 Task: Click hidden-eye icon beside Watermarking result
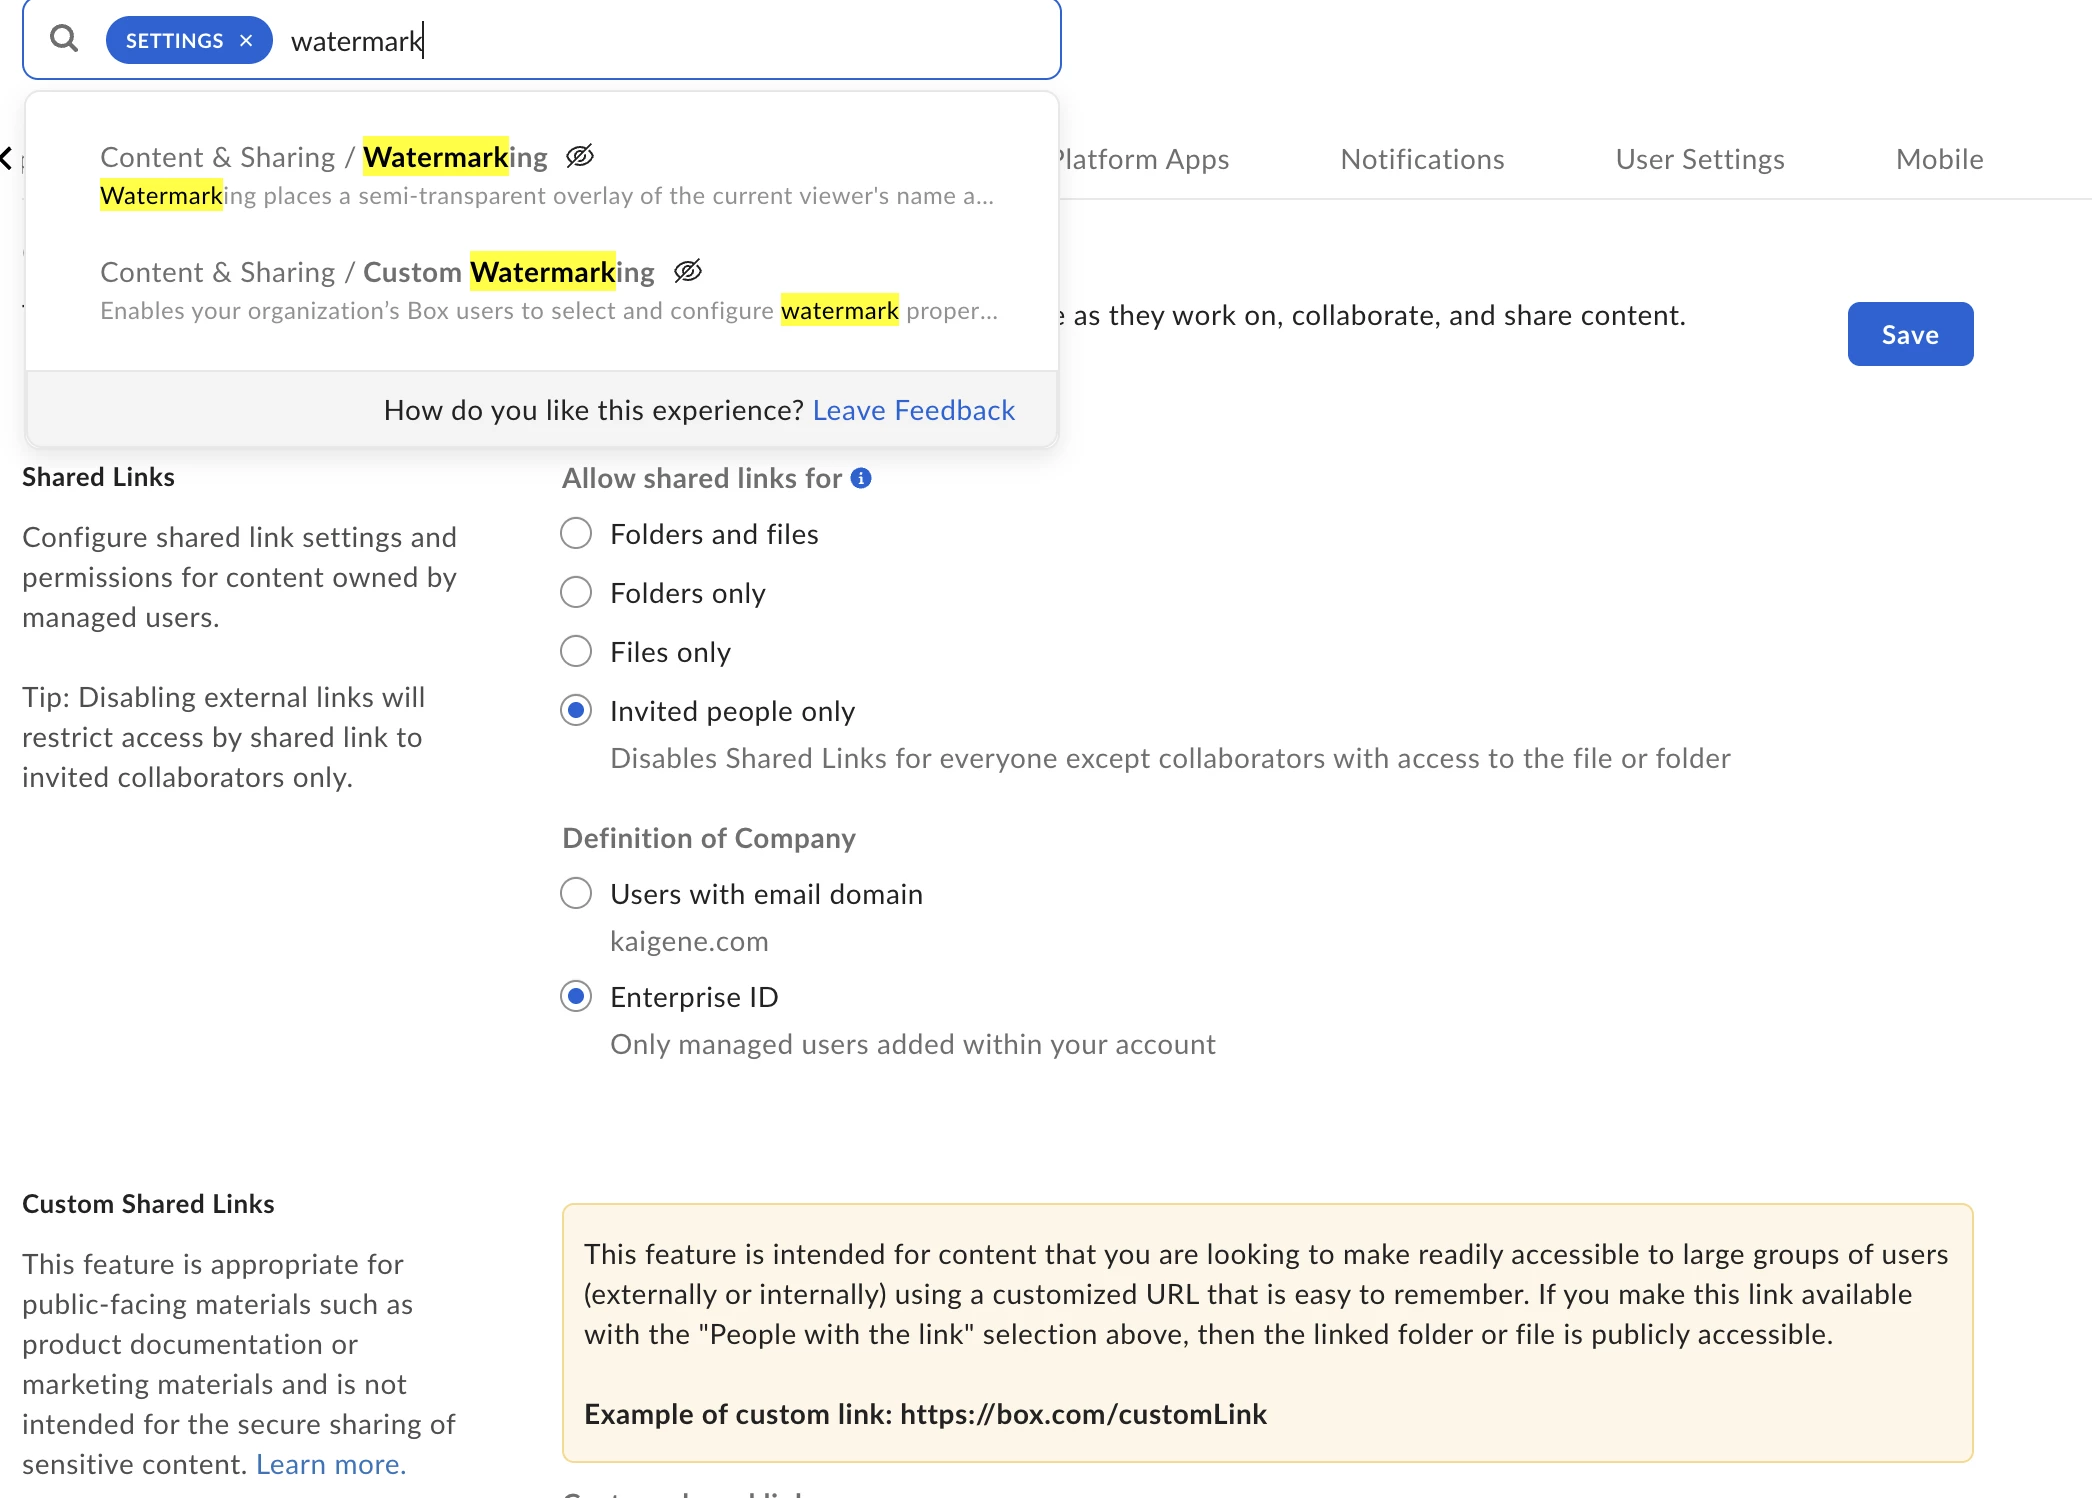tap(580, 156)
